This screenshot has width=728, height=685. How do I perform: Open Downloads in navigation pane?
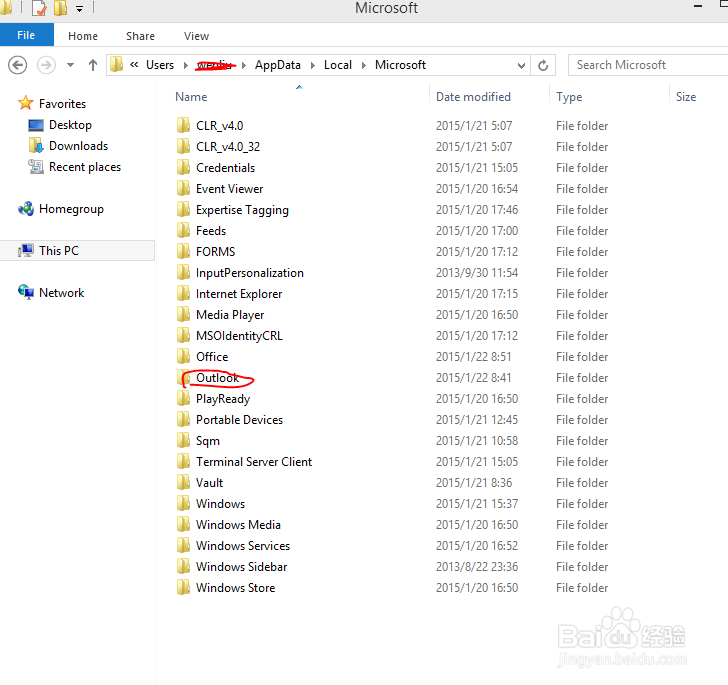pos(78,146)
